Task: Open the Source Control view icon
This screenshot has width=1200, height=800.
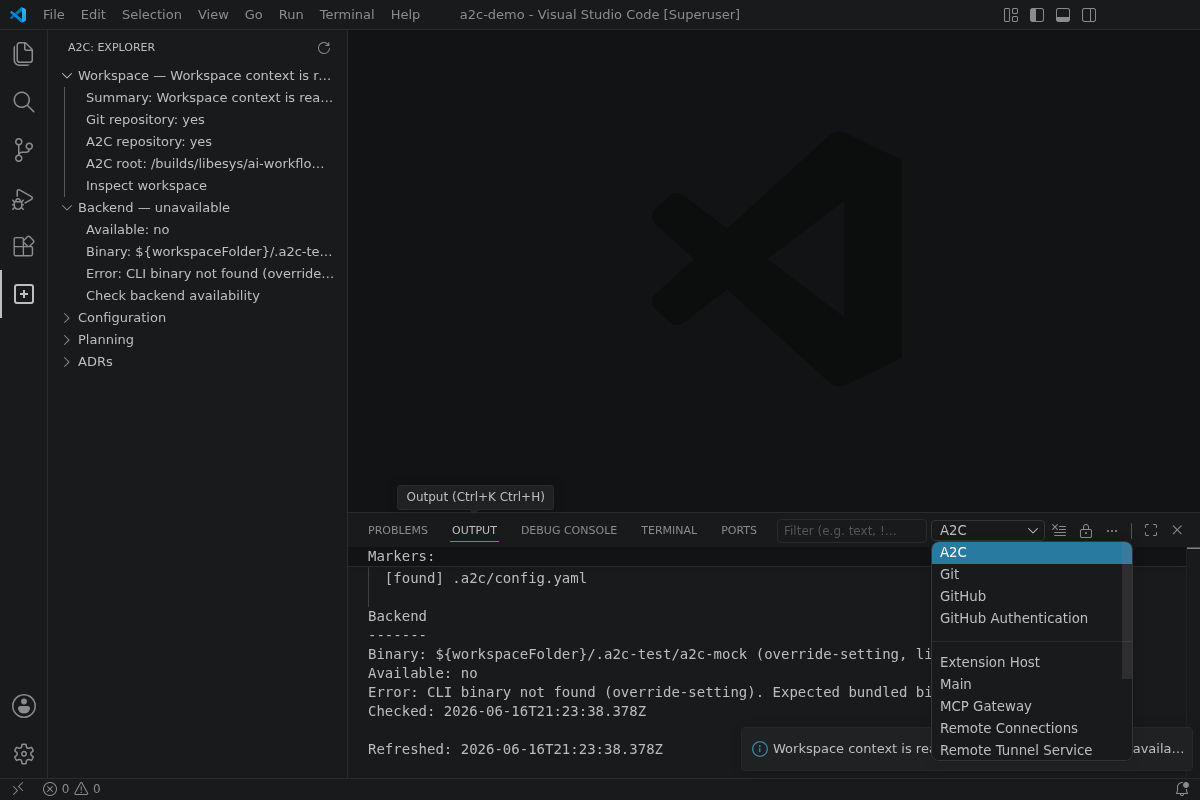Action: [x=23, y=150]
